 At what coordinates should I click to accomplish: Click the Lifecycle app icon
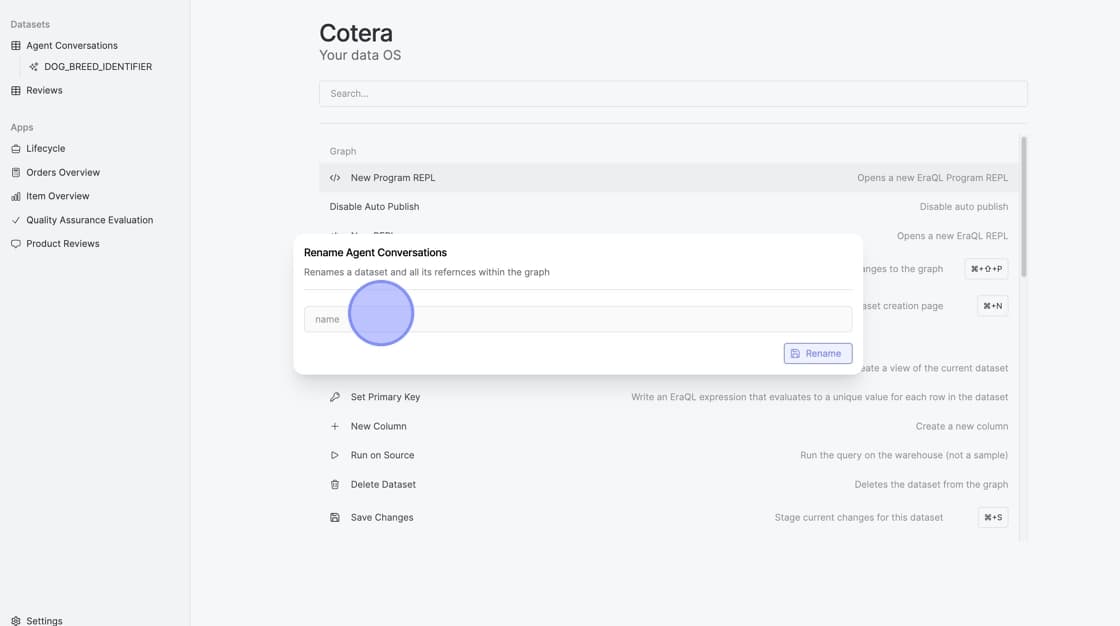(x=16, y=149)
